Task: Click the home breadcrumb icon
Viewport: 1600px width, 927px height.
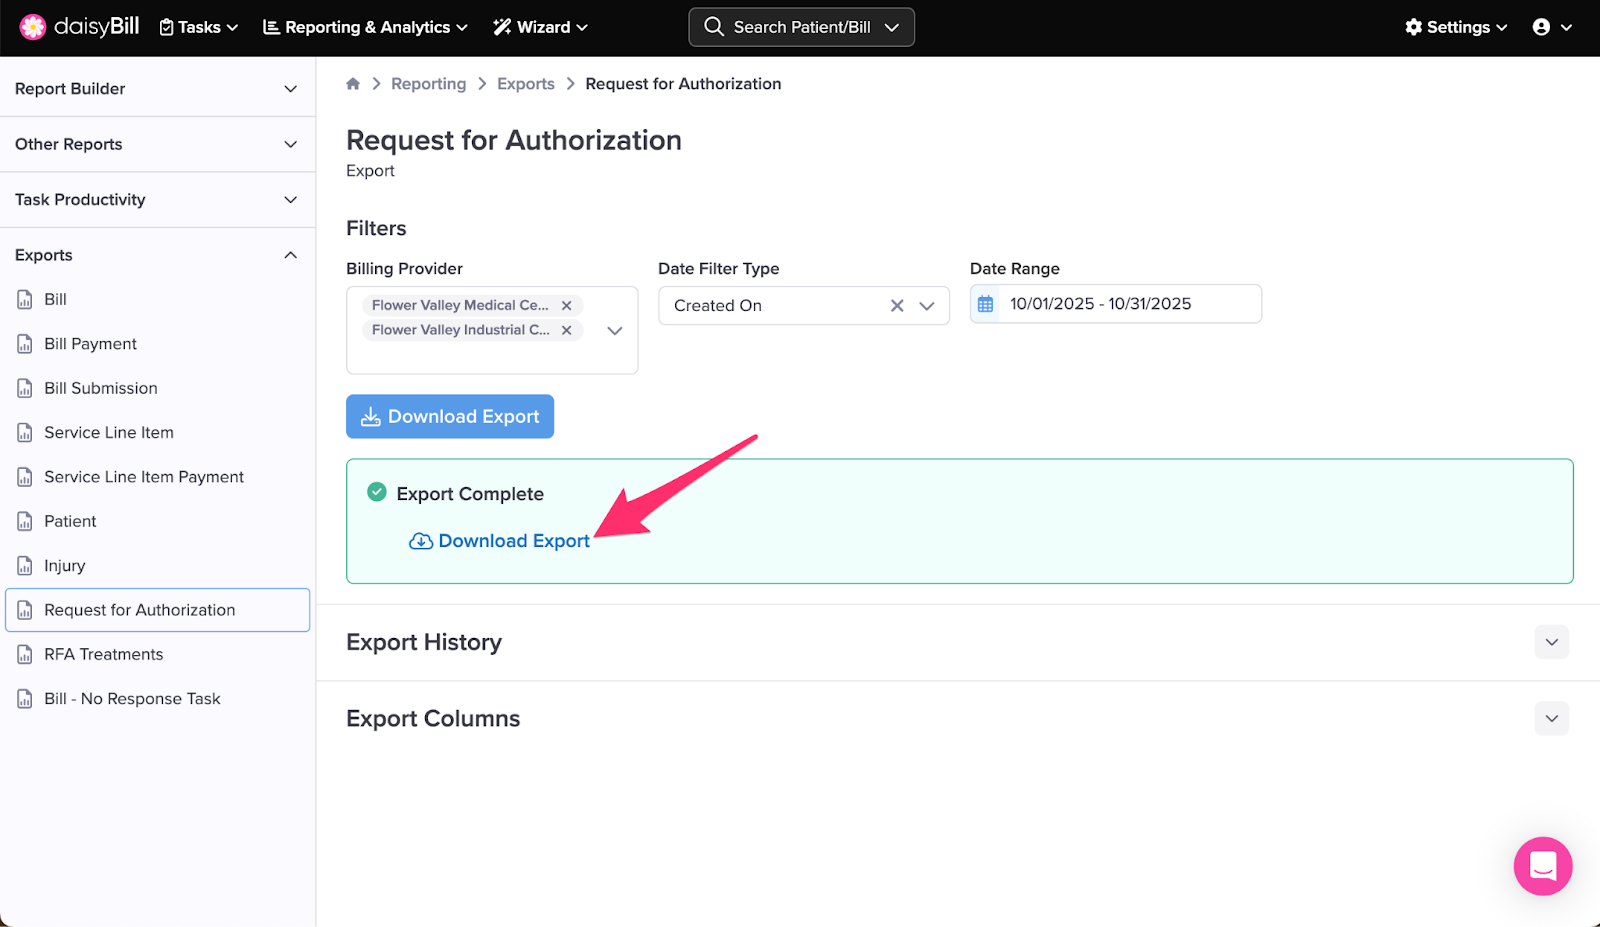Action: [x=353, y=84]
